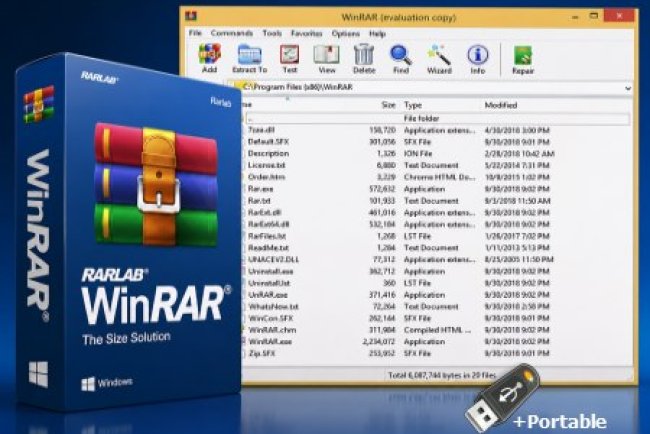This screenshot has width=650, height=434.
Task: Select the Order.htm file
Action: point(266,177)
